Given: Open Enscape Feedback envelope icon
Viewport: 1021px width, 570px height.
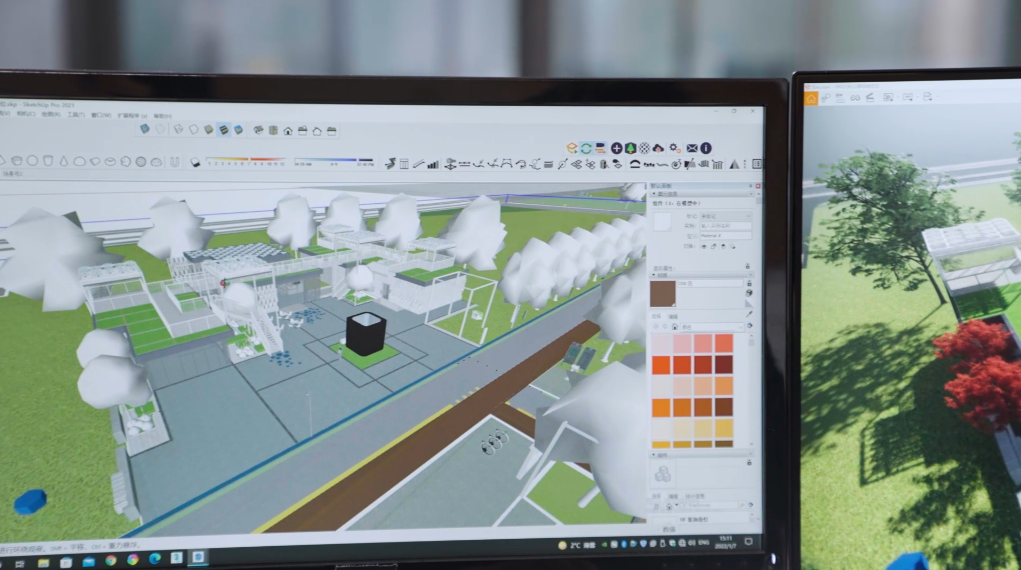Looking at the screenshot, I should (692, 149).
